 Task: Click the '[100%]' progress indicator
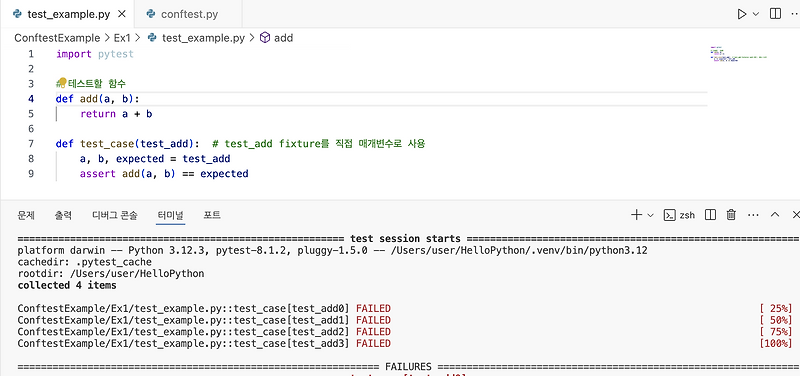click(776, 343)
